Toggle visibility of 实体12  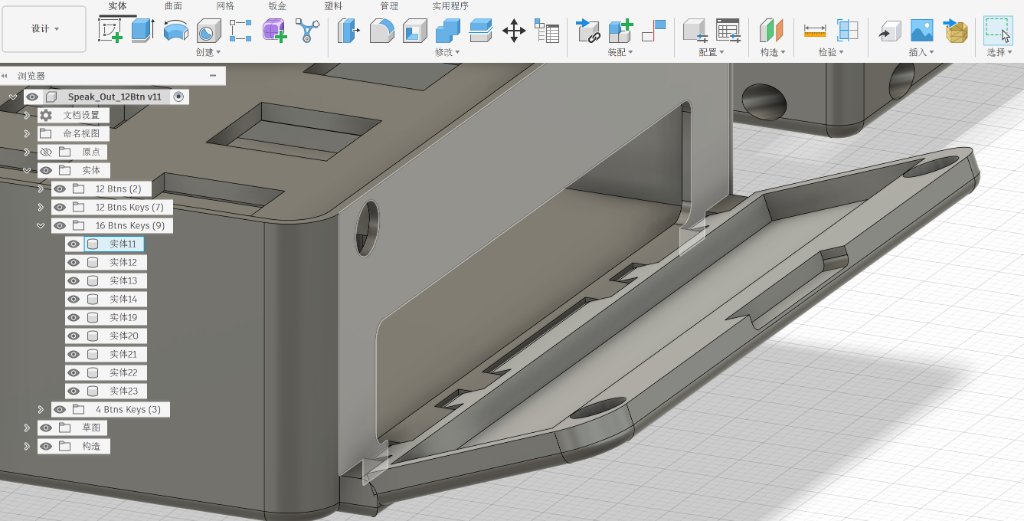[x=73, y=262]
